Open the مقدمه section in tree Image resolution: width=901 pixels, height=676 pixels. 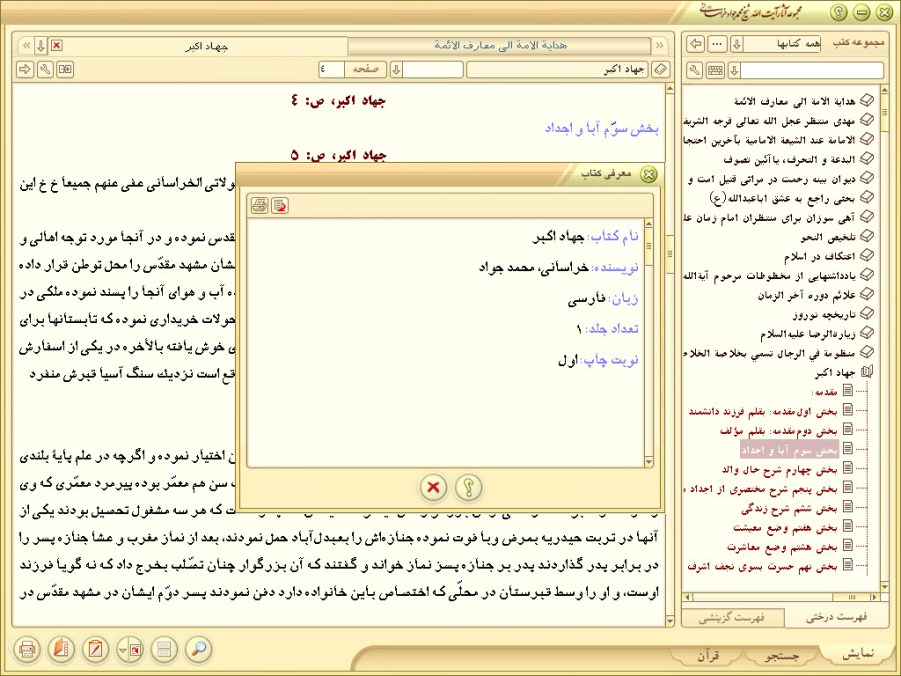coord(824,391)
